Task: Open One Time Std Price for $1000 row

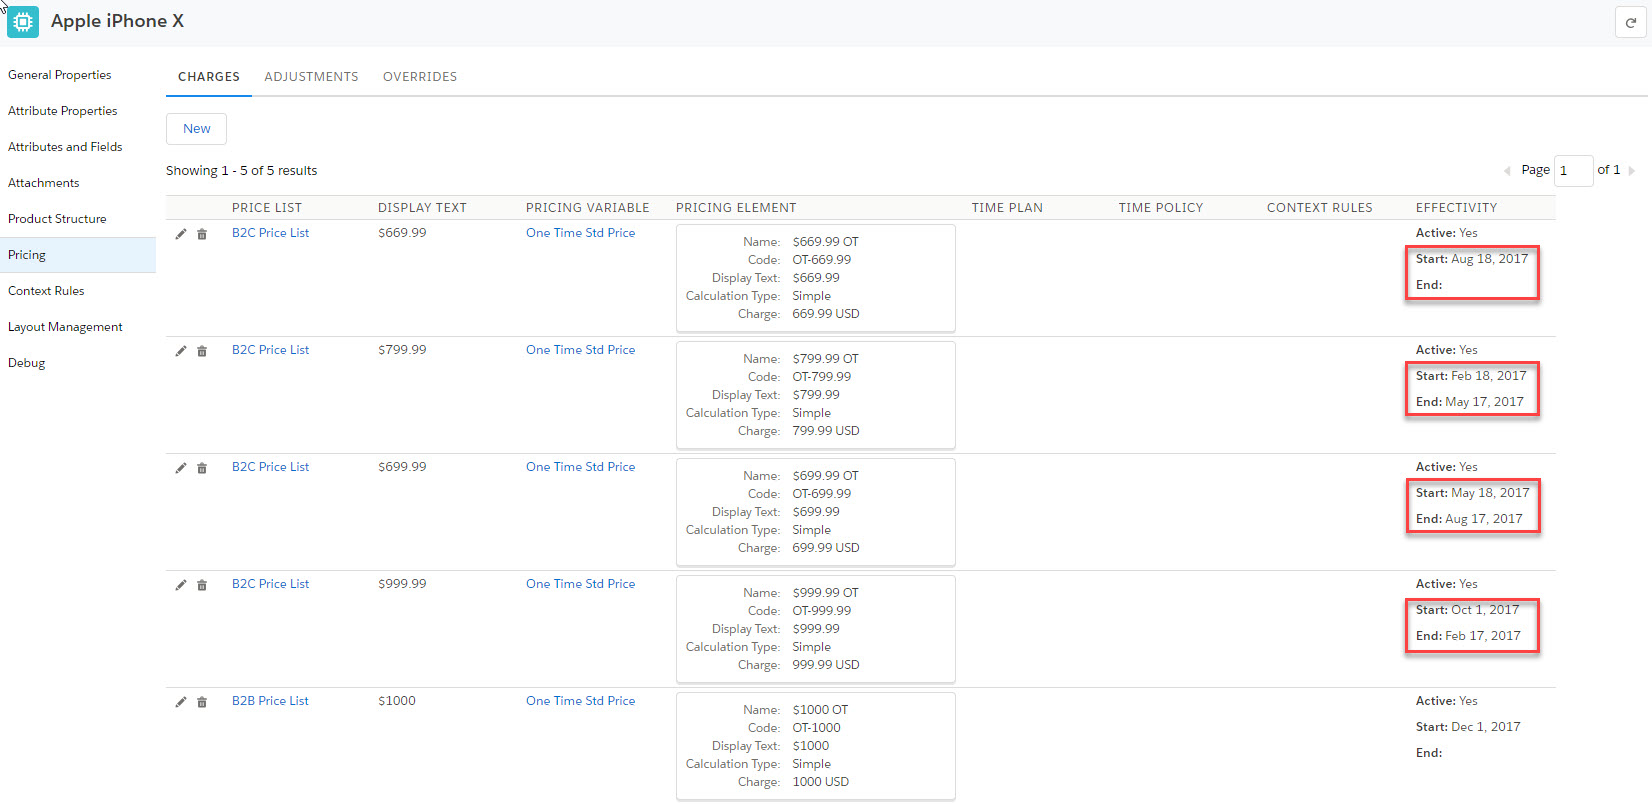Action: [x=581, y=701]
